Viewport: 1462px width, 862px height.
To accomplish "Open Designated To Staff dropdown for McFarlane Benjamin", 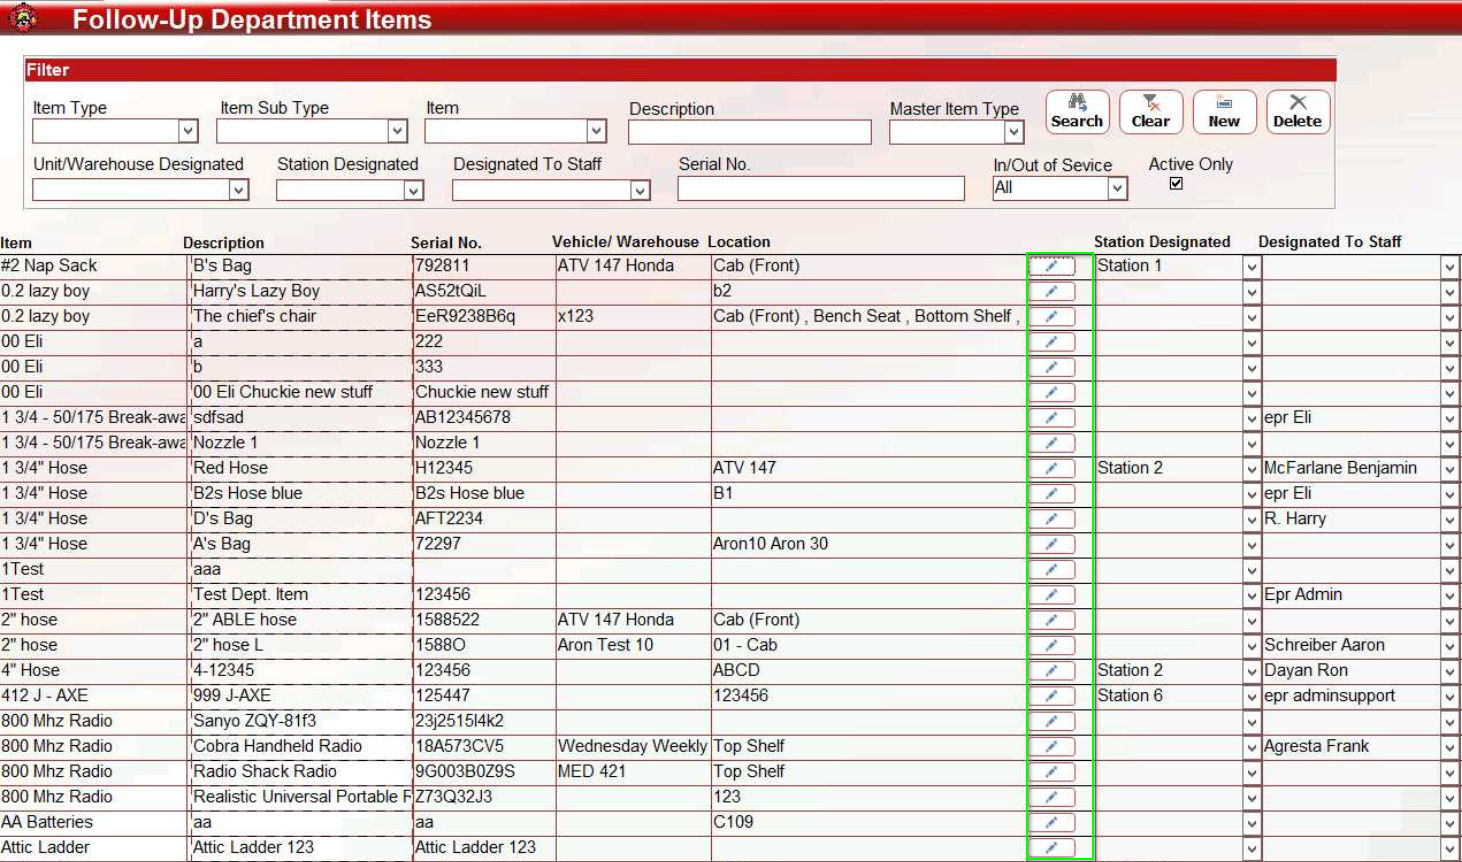I will coord(1449,469).
